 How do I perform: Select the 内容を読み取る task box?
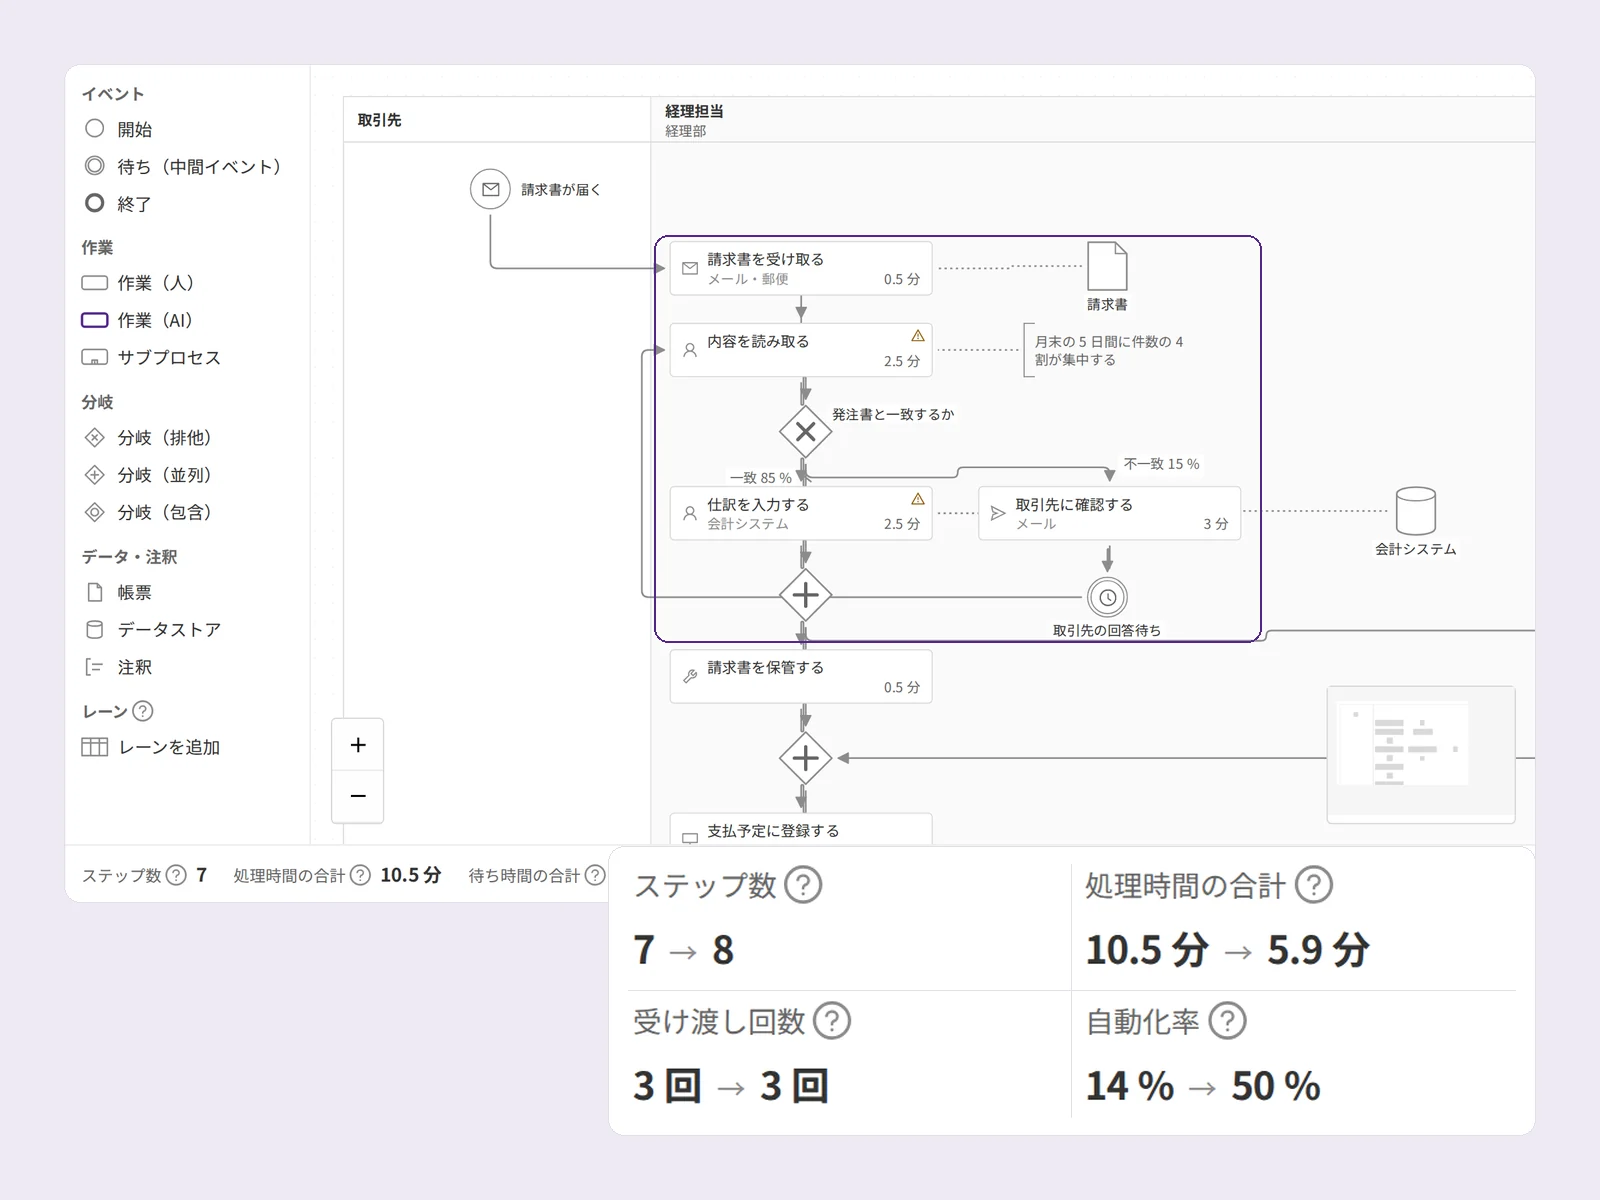coord(801,350)
